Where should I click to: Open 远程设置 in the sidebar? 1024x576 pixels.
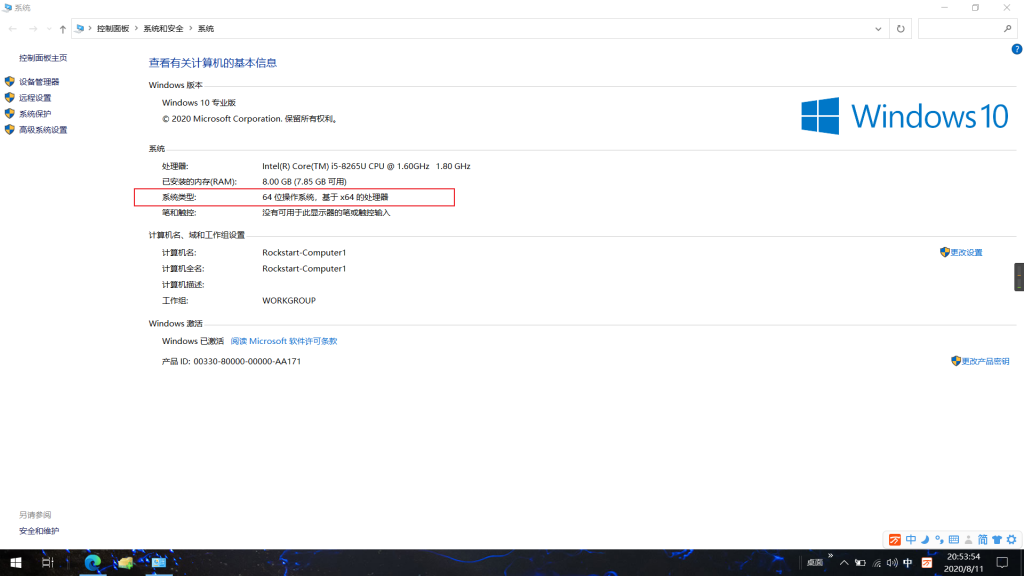click(35, 98)
